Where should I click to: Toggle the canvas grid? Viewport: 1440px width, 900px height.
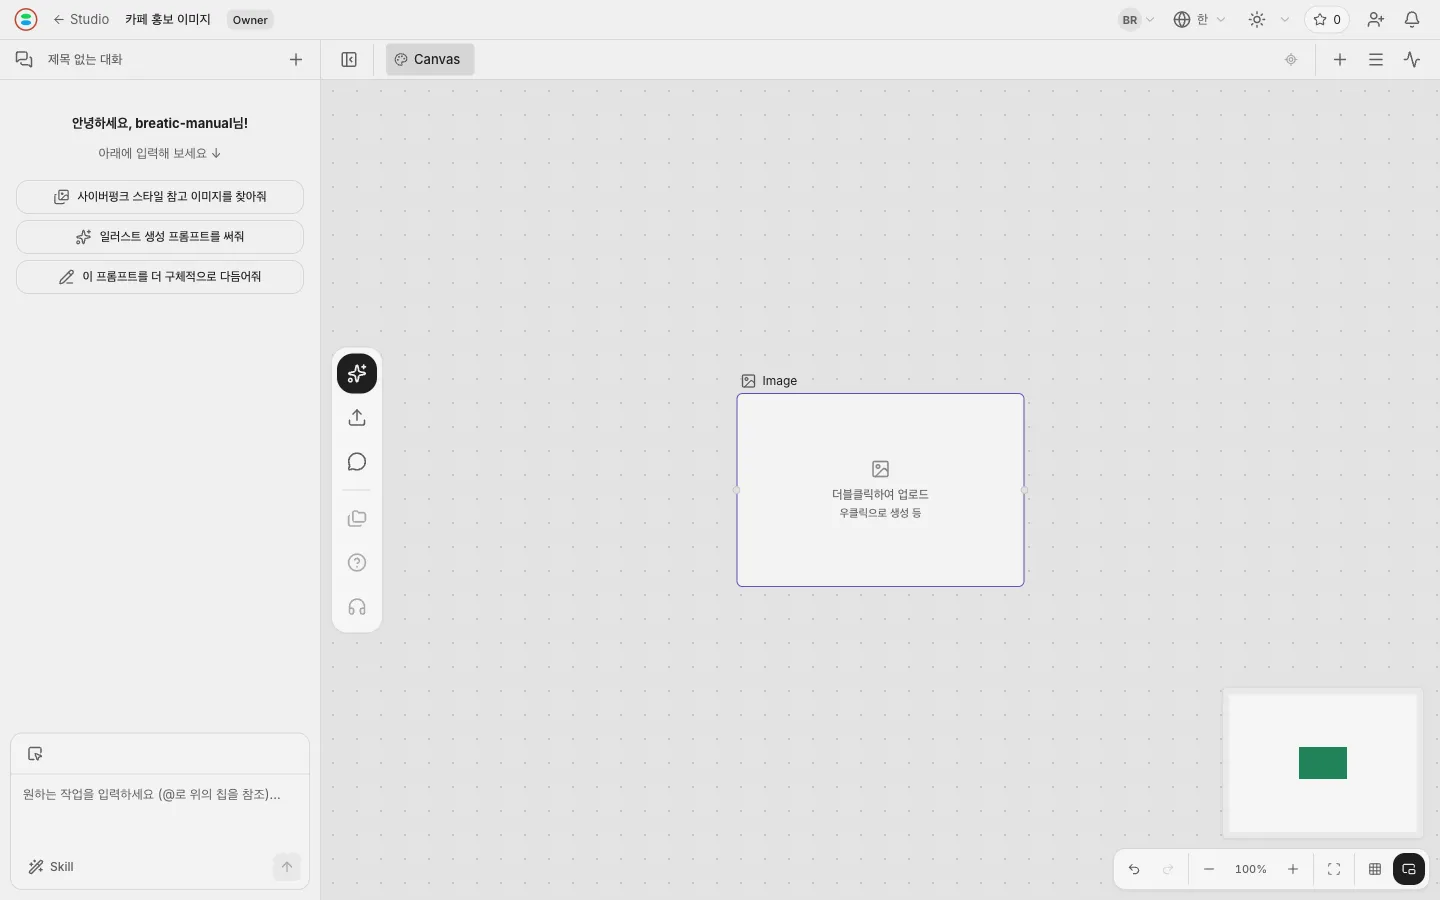pyautogui.click(x=1375, y=869)
